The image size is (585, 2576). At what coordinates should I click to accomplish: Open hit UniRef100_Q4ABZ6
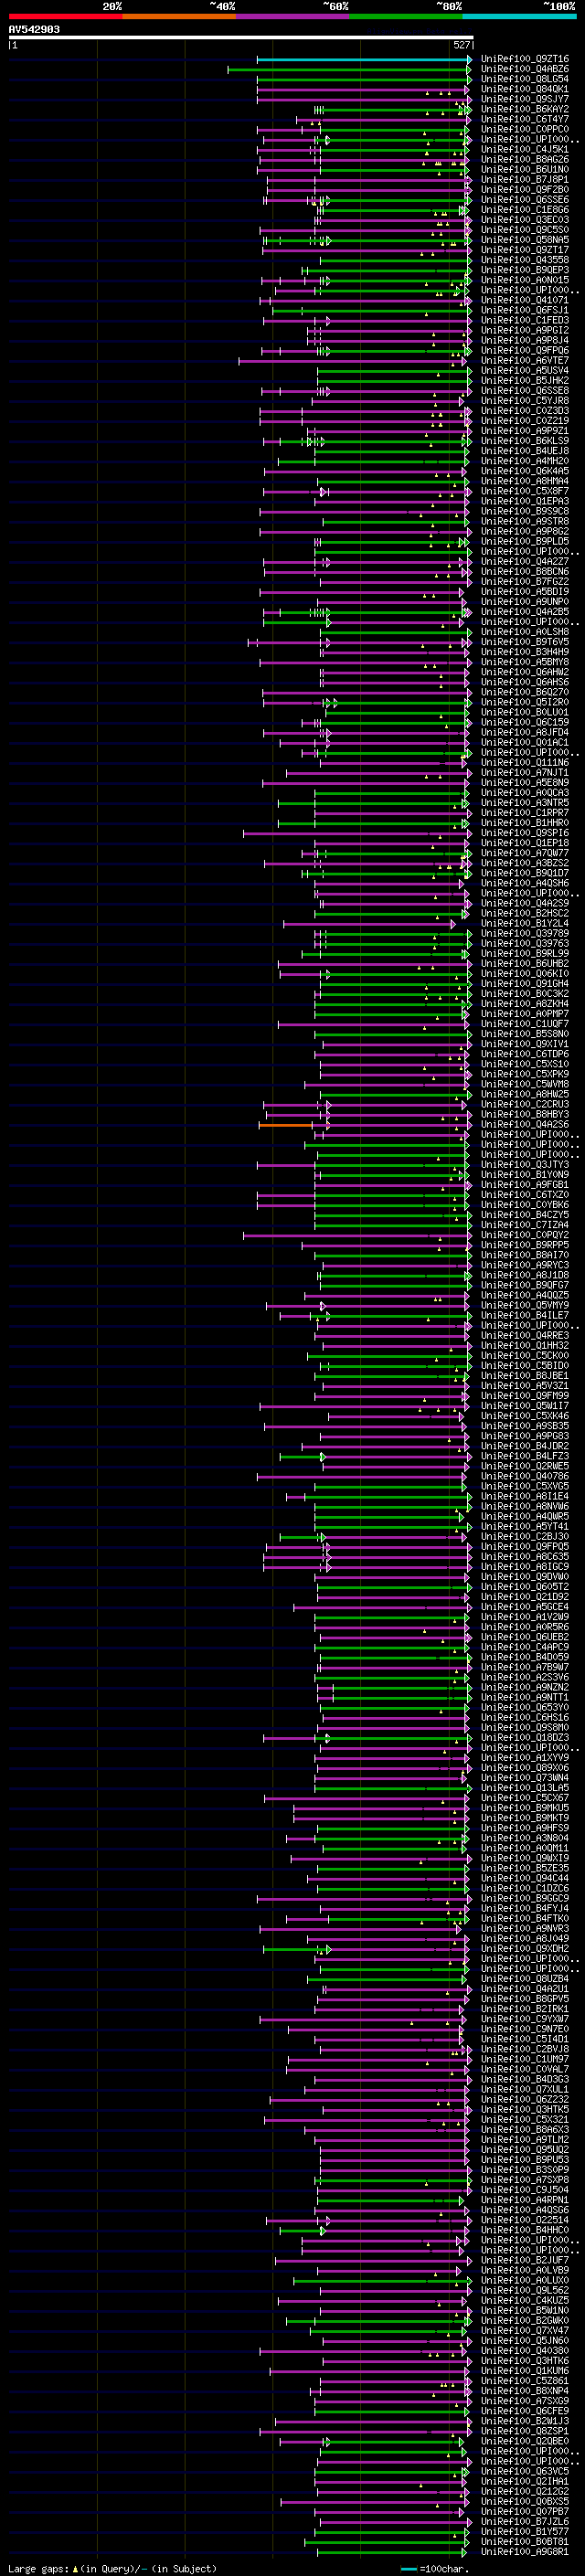click(x=525, y=69)
